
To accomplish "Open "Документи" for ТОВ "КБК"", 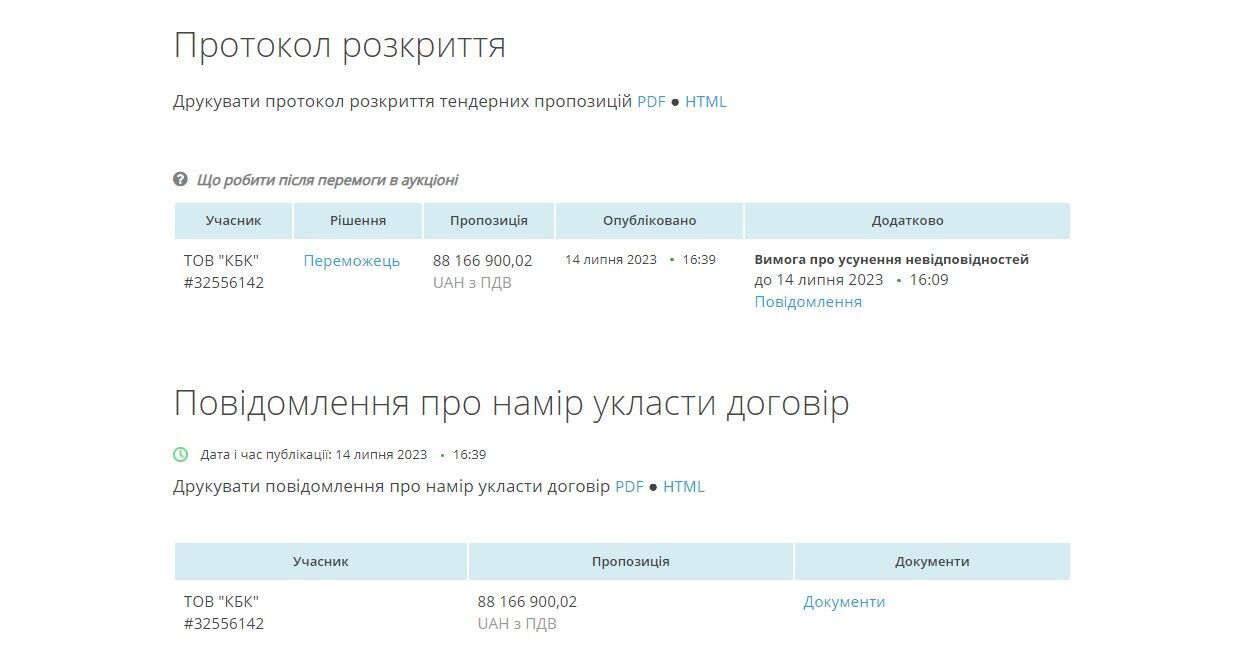I will pyautogui.click(x=844, y=601).
